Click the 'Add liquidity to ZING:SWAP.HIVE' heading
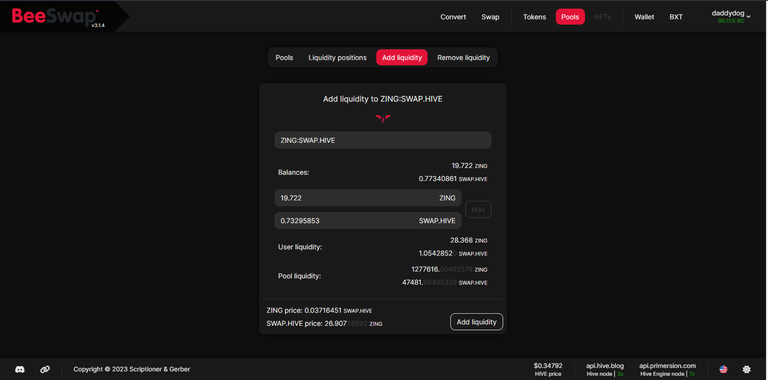Image resolution: width=768 pixels, height=380 pixels. coord(383,99)
